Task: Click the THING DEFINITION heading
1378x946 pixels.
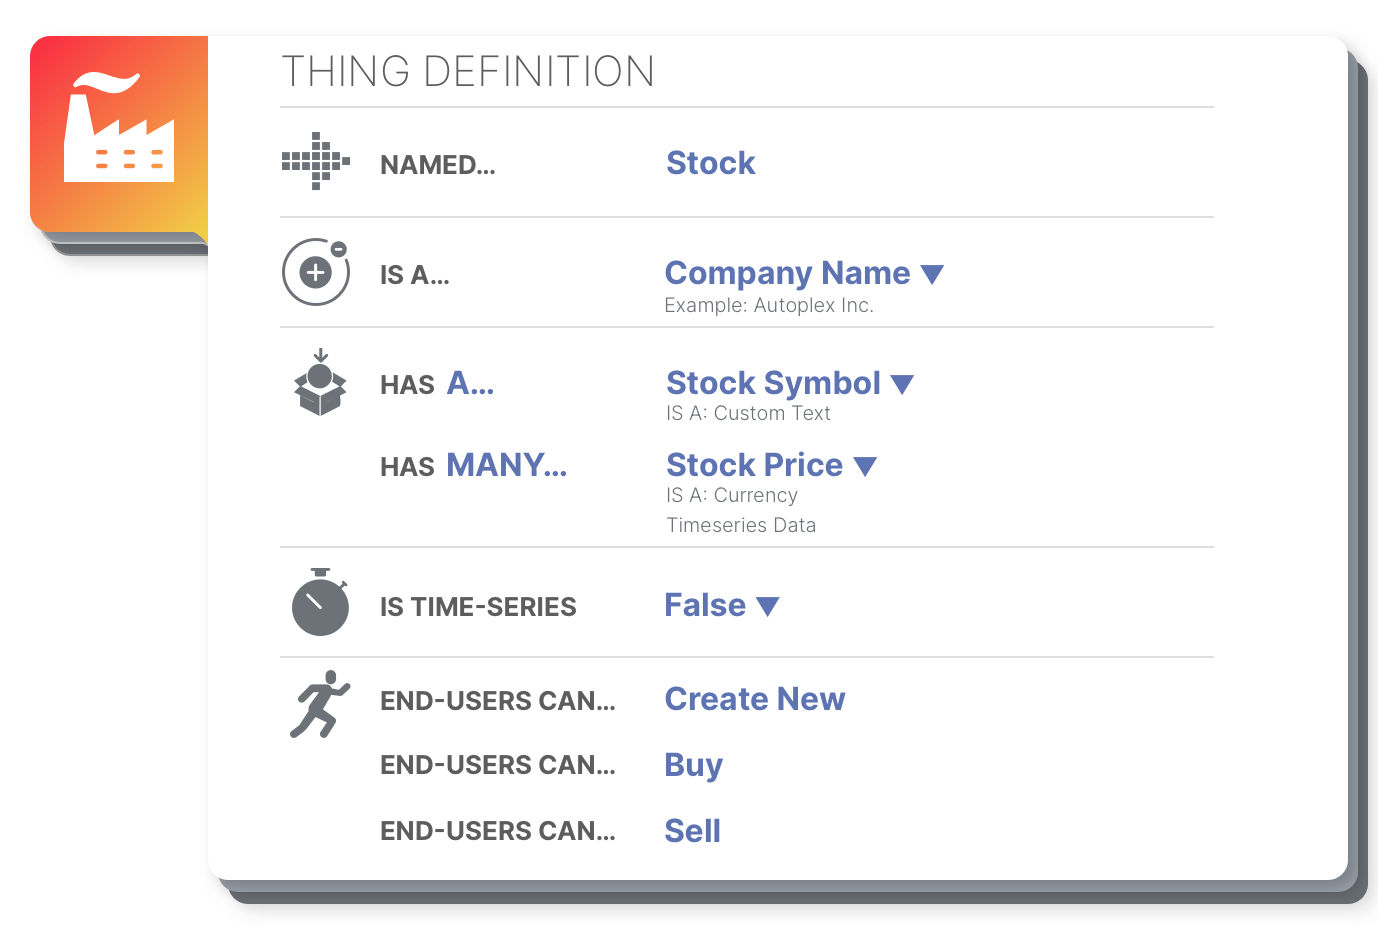Action: tap(468, 72)
